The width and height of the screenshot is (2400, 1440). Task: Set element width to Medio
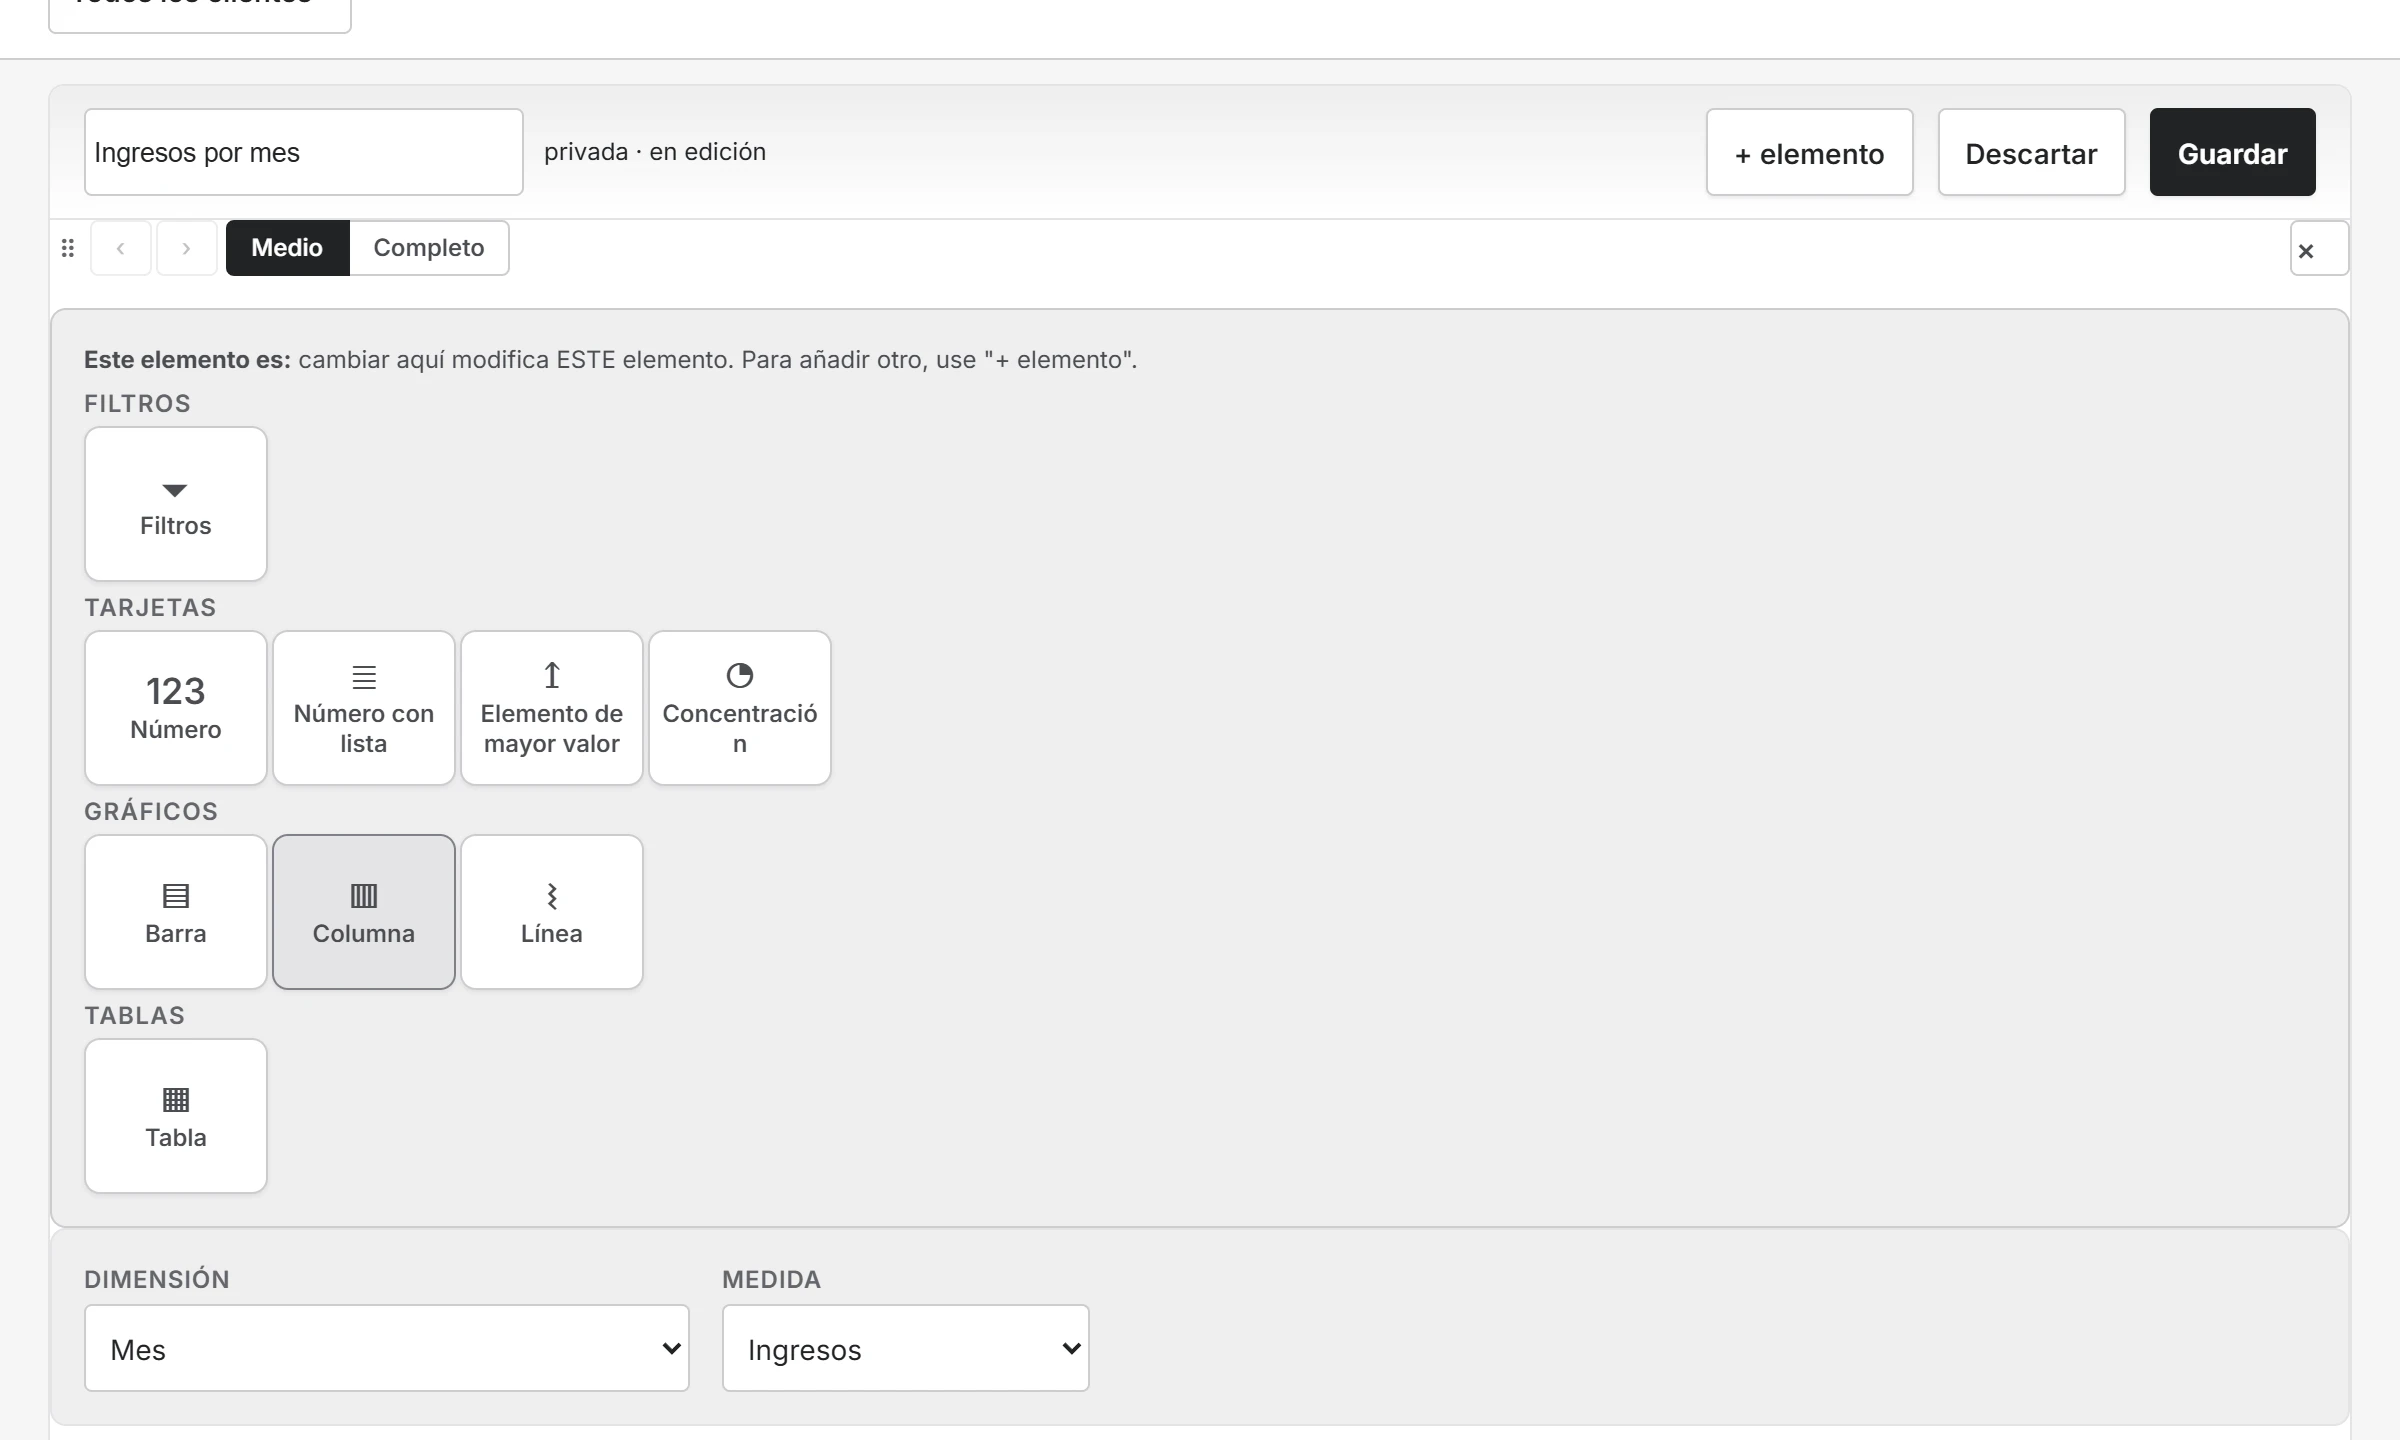click(287, 248)
